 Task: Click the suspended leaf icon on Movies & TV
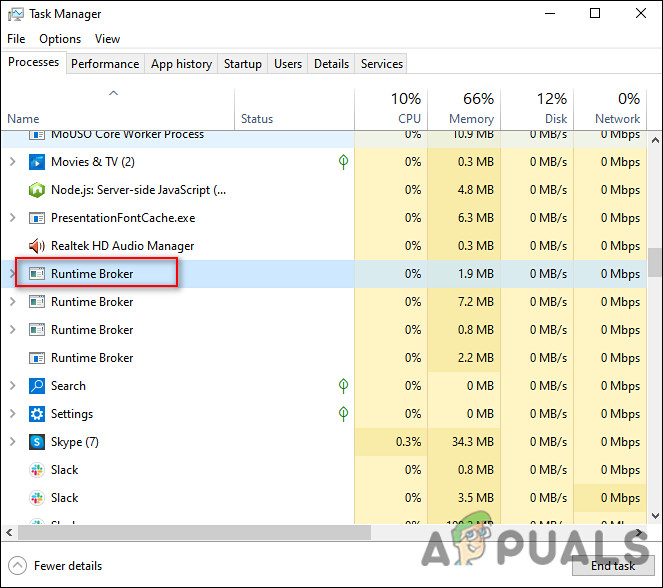(x=343, y=161)
